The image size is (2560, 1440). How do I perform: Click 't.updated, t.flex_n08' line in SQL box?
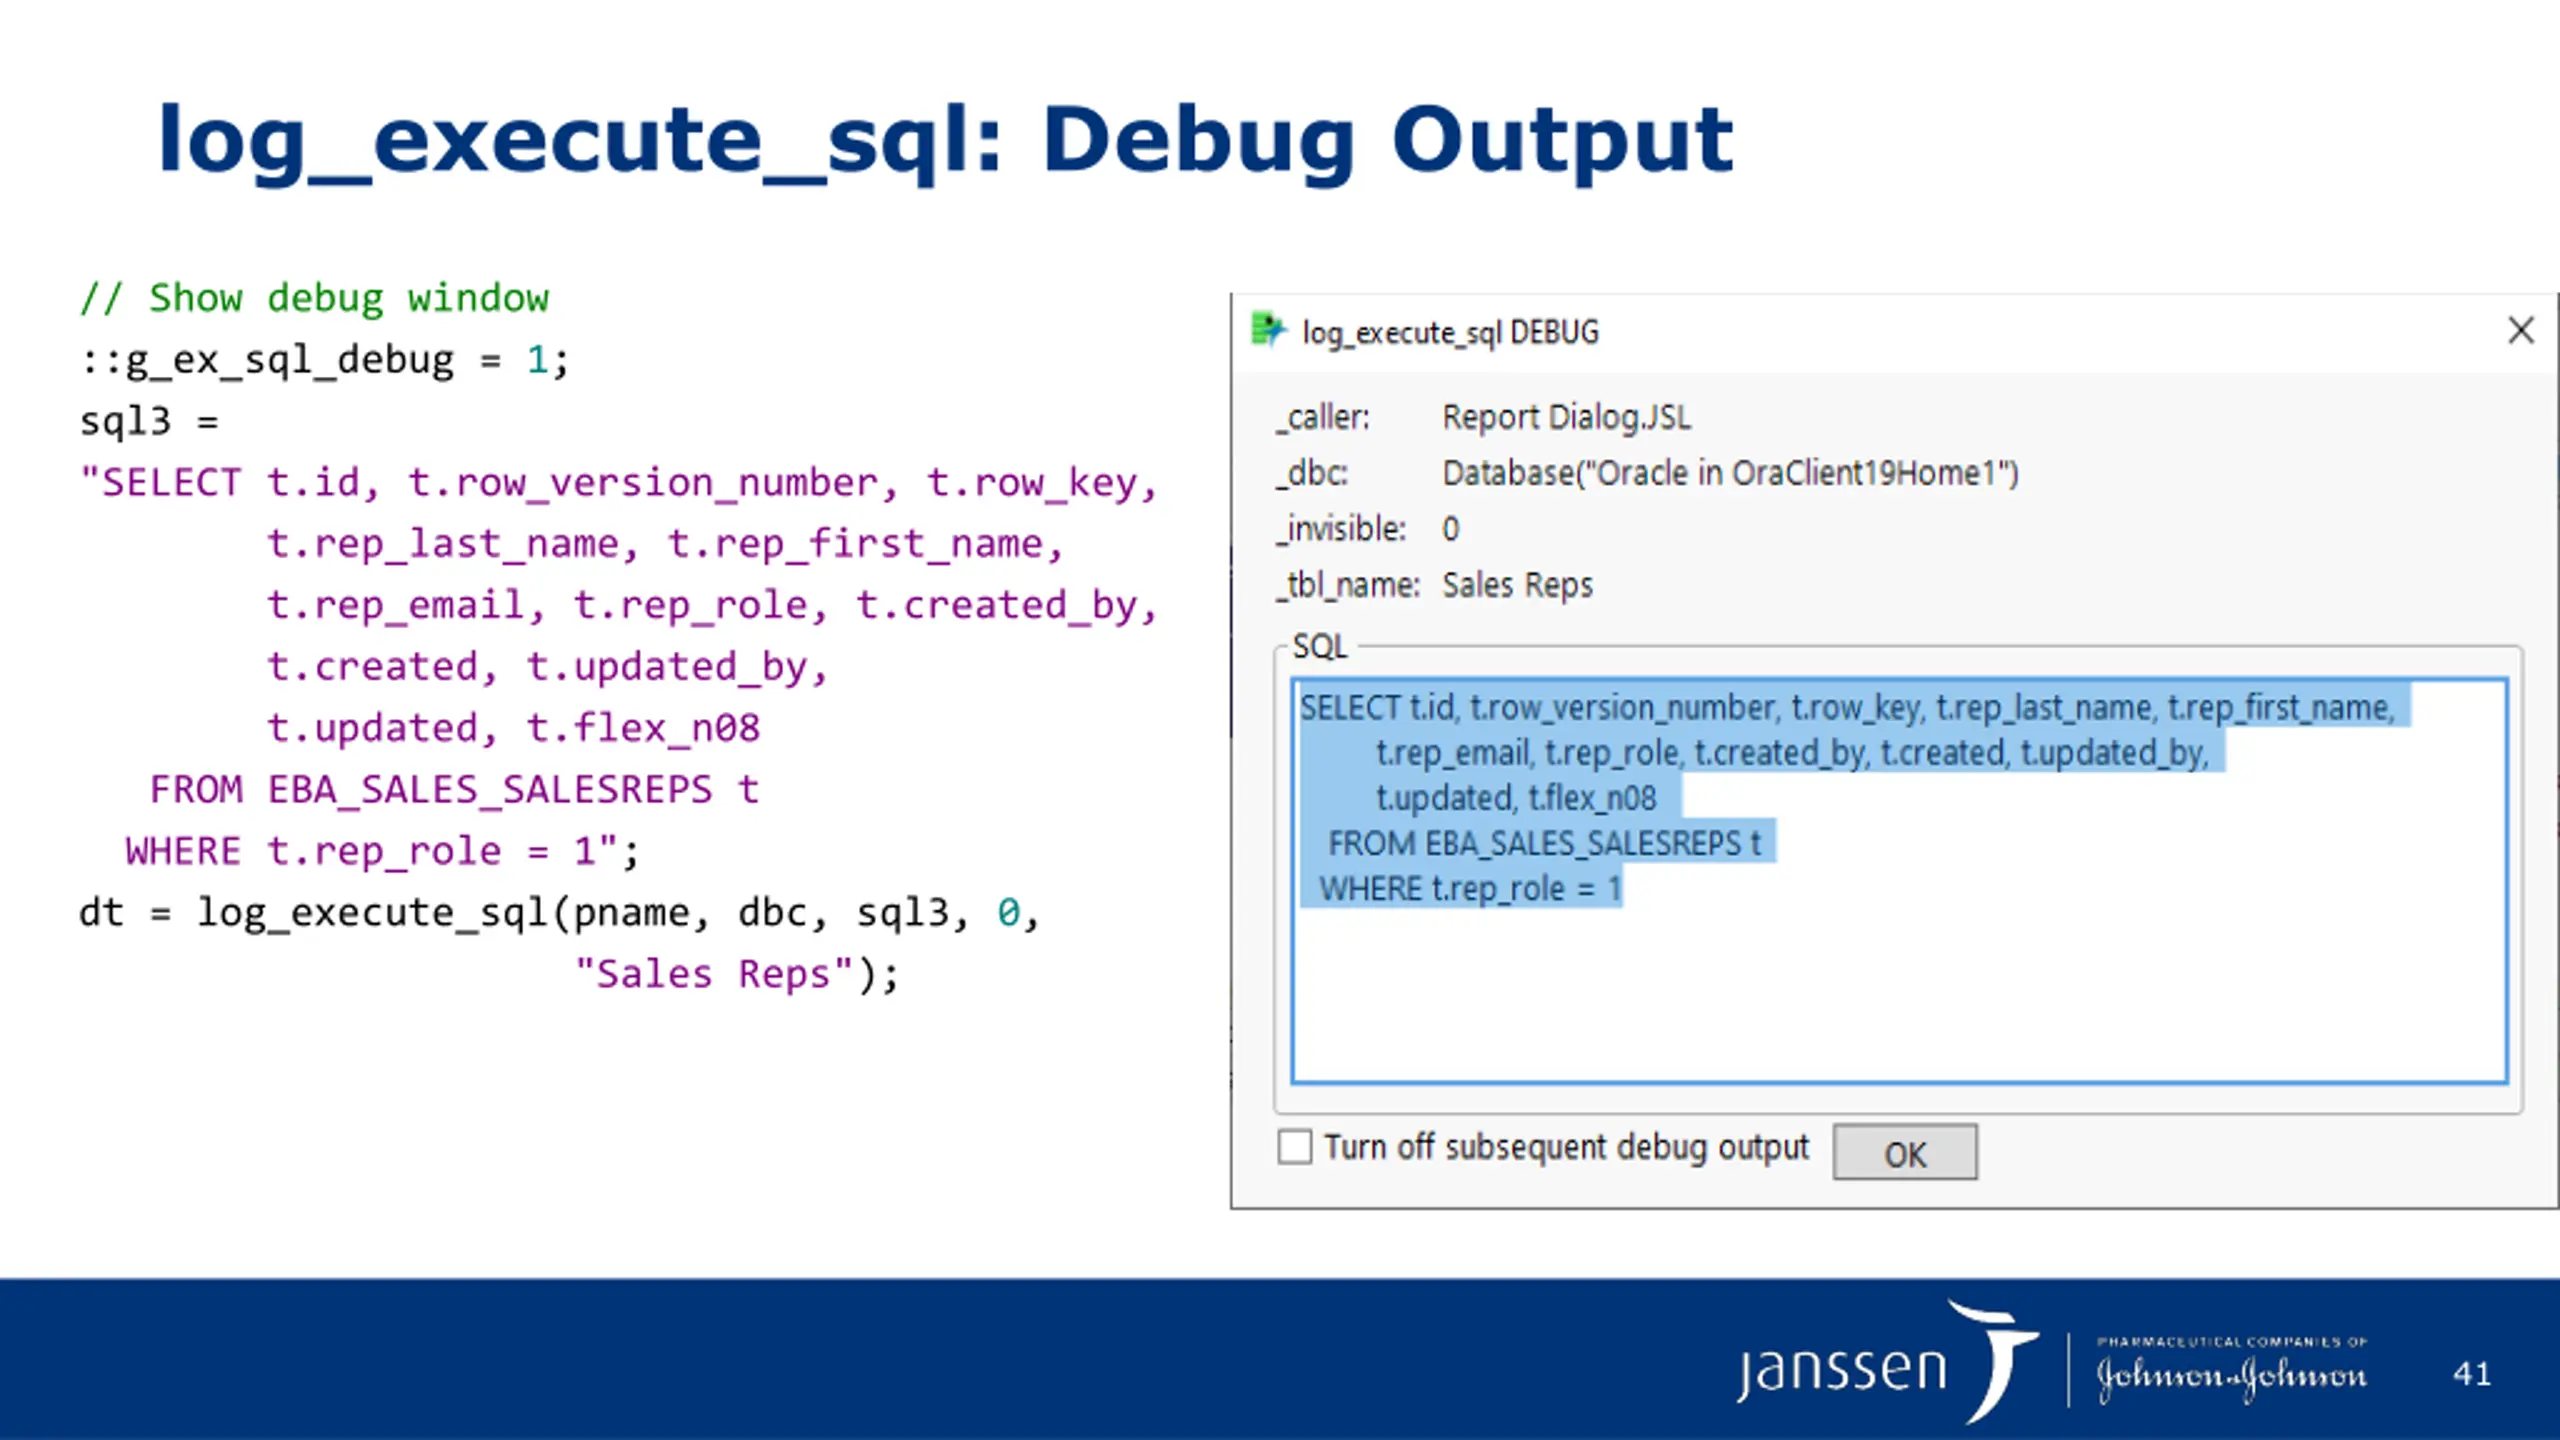(1516, 798)
